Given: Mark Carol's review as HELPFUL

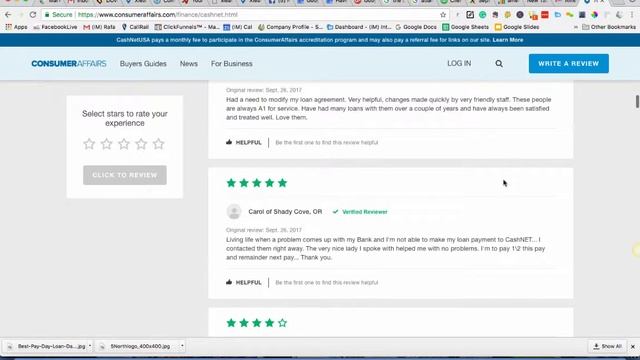Looking at the screenshot, I should point(244,282).
